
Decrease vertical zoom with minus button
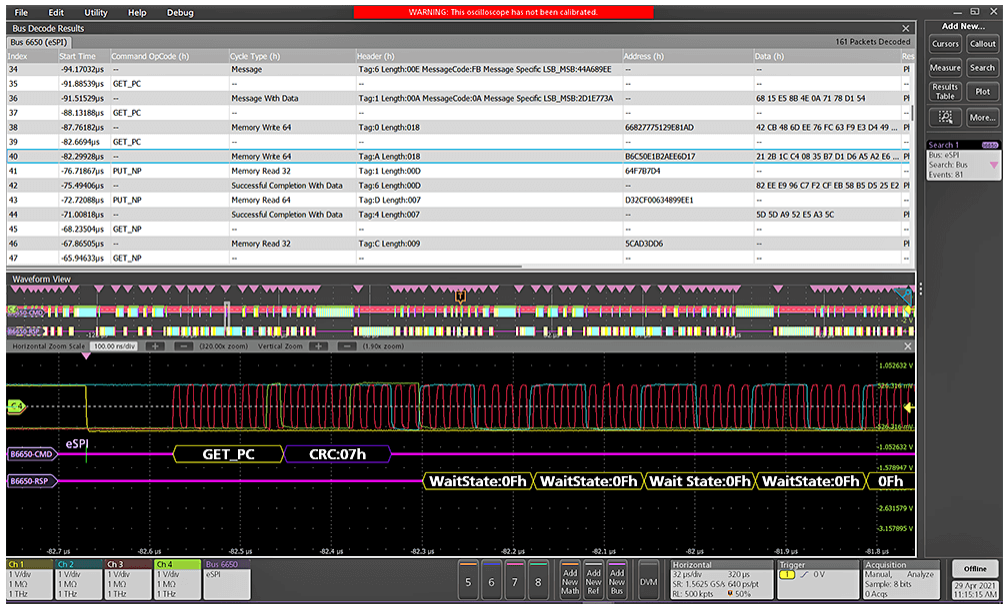tap(347, 346)
